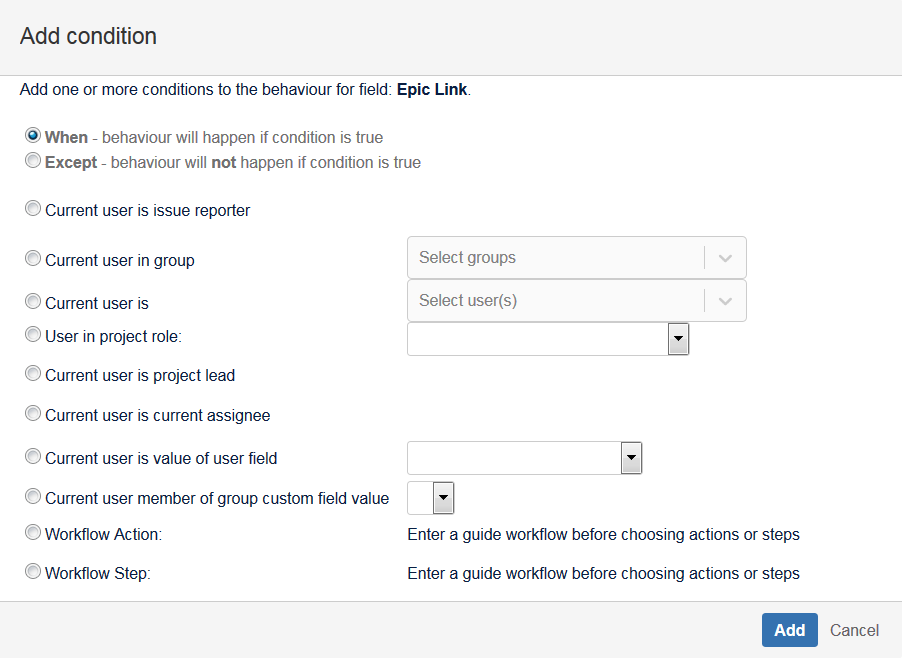This screenshot has width=902, height=658.
Task: Open the user field dropdown
Action: tap(631, 456)
